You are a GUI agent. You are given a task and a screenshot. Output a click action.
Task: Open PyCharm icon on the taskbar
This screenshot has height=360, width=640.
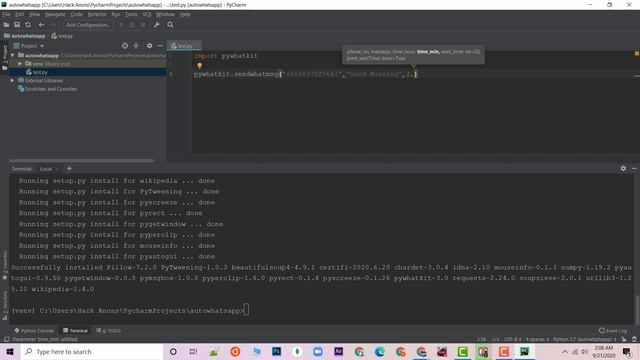[x=524, y=351]
